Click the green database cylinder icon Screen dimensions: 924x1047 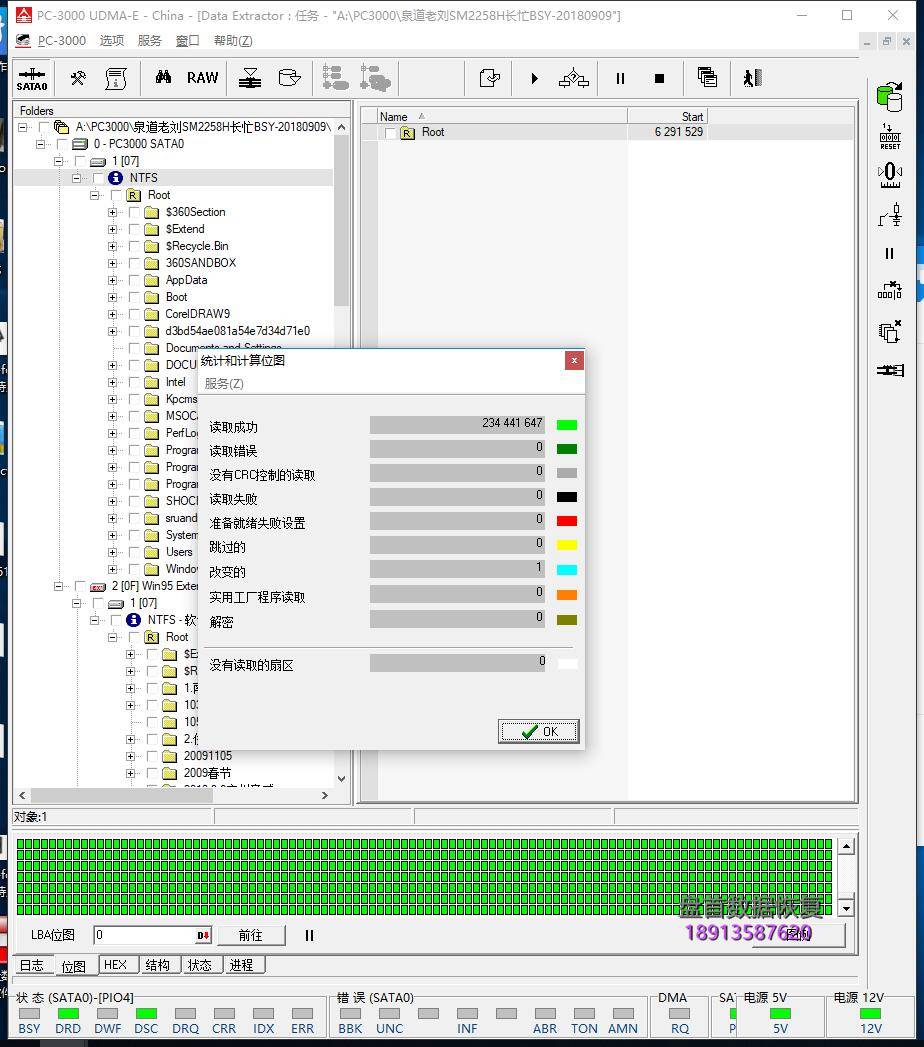[x=889, y=97]
